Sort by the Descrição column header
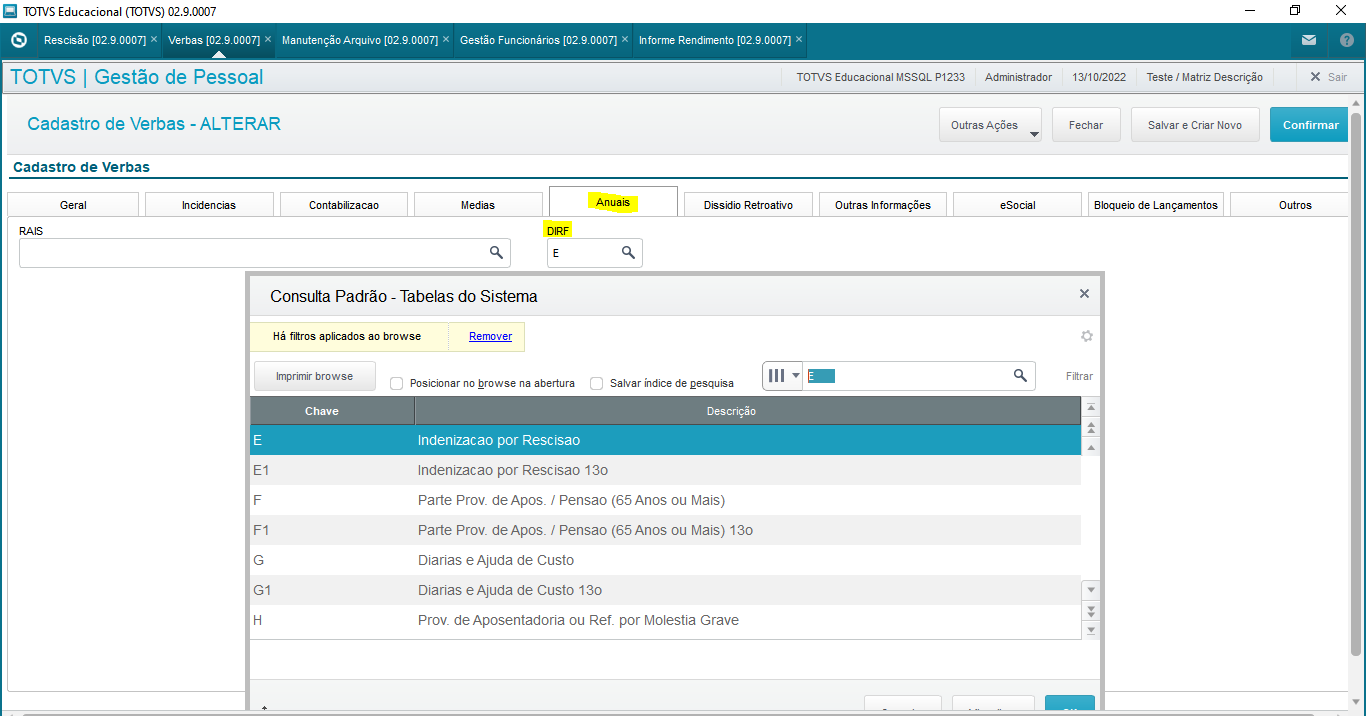This screenshot has height=716, width=1366. coord(747,411)
